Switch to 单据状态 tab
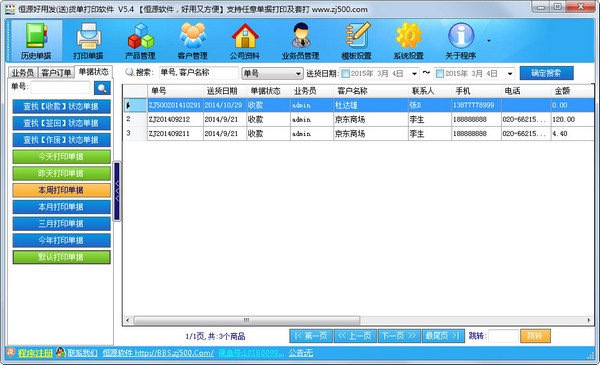This screenshot has height=365, width=600. point(94,72)
